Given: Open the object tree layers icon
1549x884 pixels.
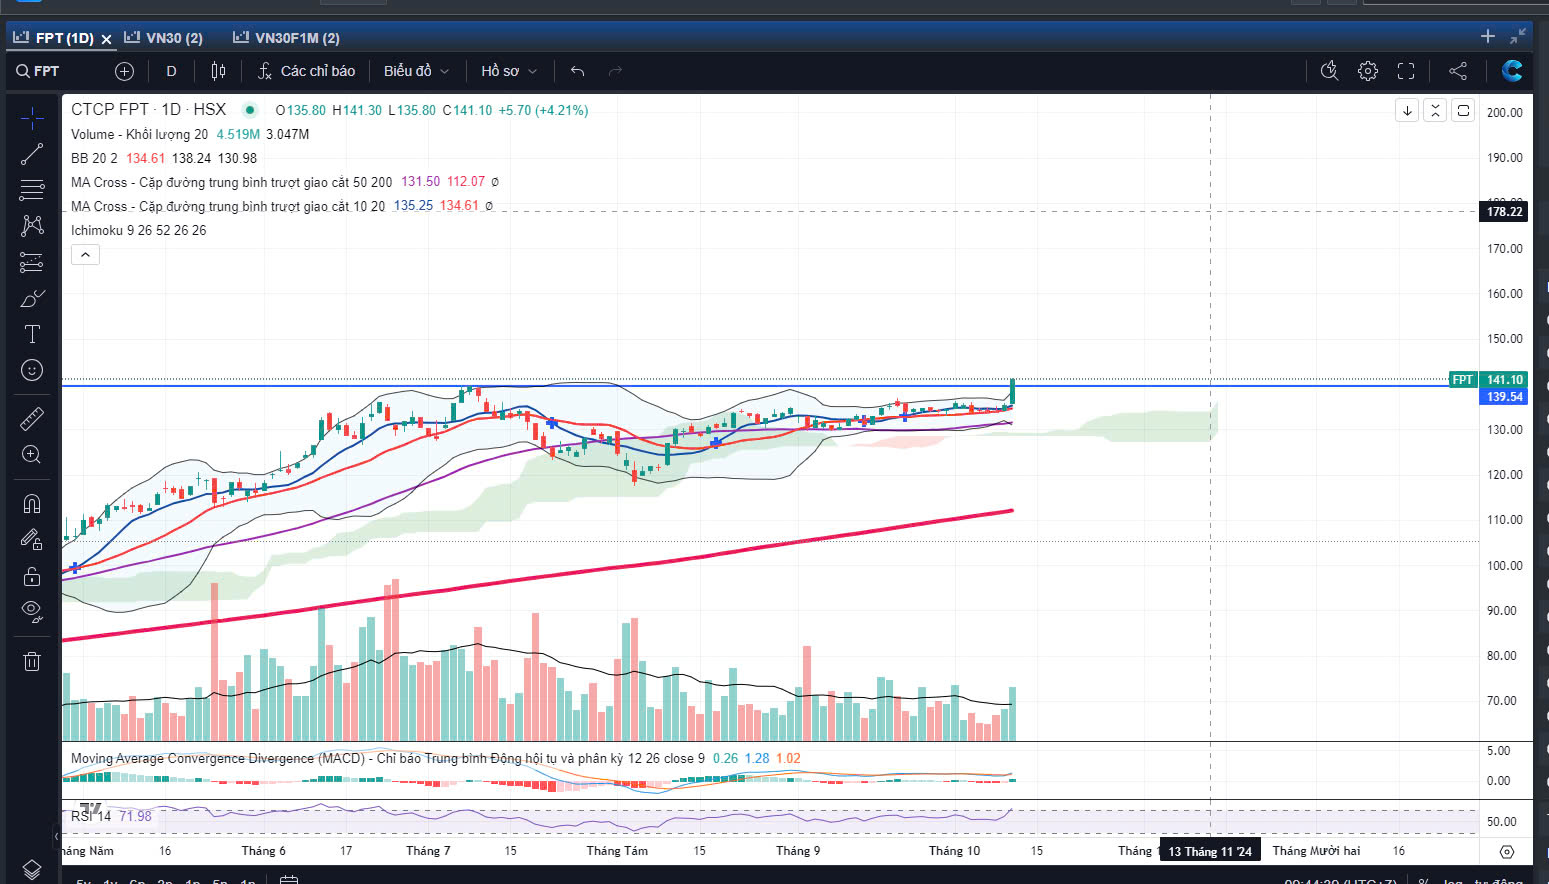Looking at the screenshot, I should pyautogui.click(x=32, y=869).
